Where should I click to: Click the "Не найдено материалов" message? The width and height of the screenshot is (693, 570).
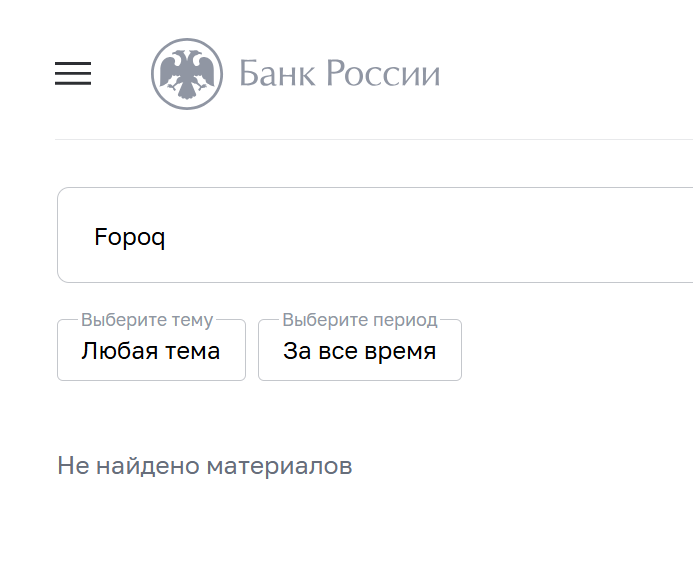pos(204,466)
